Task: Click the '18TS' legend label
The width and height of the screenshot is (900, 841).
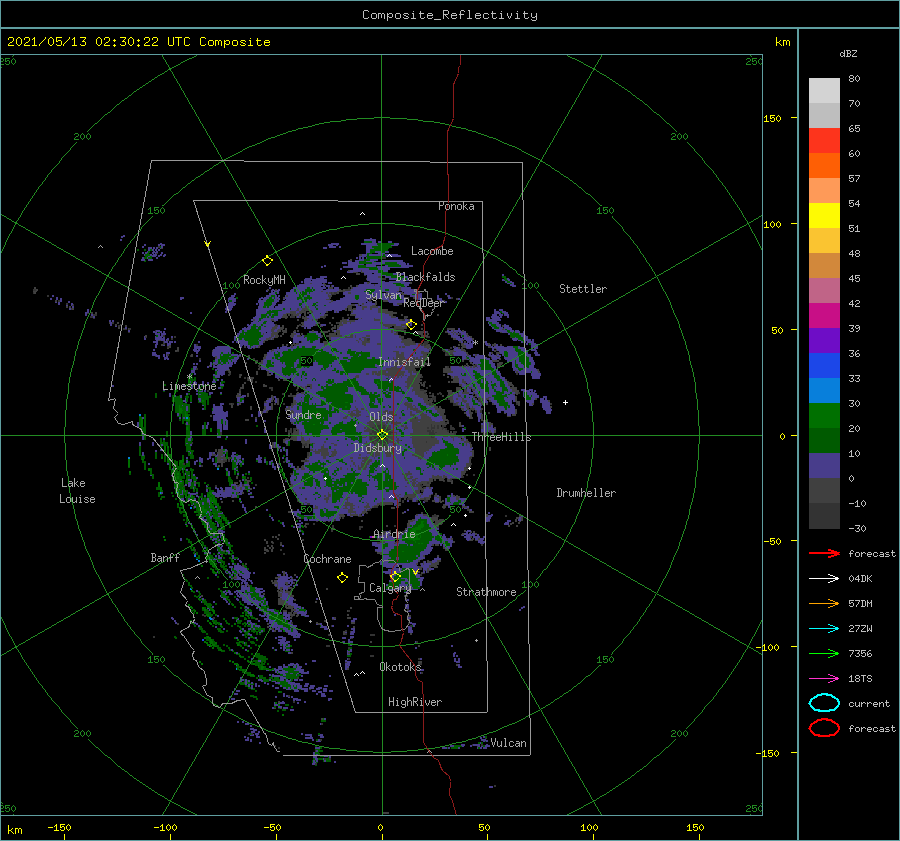Action: (x=860, y=679)
